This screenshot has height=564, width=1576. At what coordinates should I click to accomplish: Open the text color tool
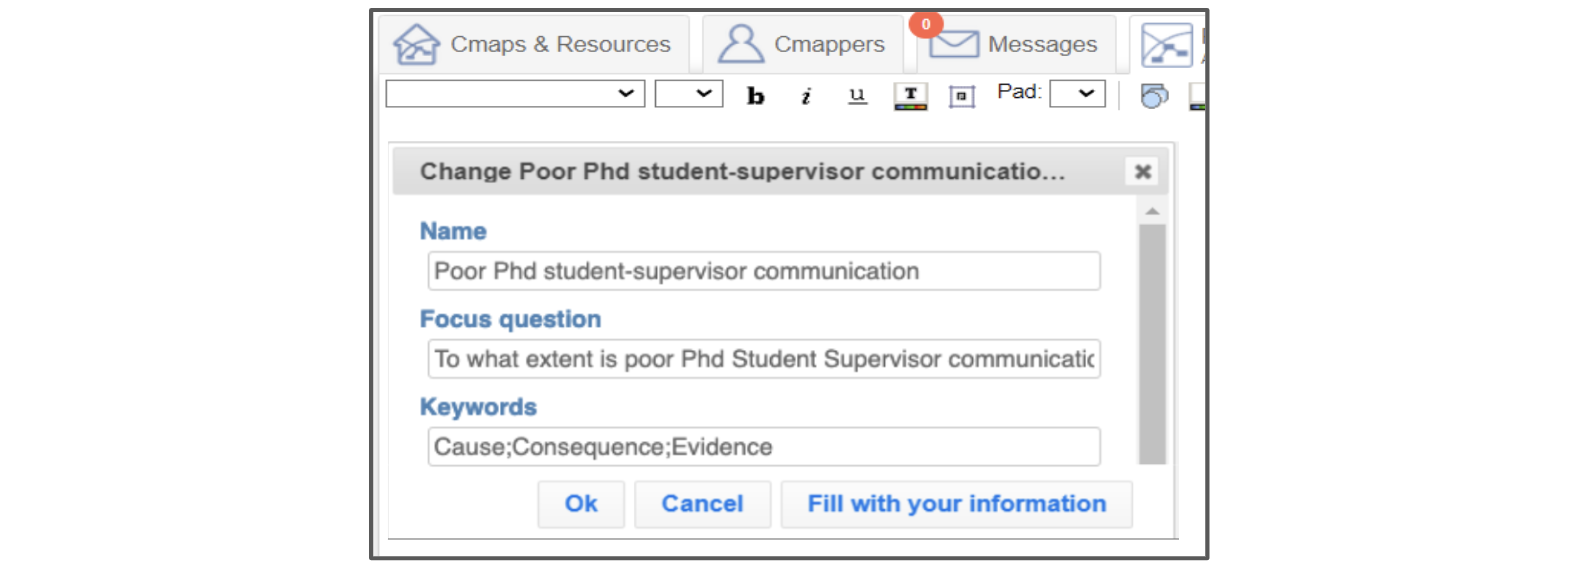[910, 96]
